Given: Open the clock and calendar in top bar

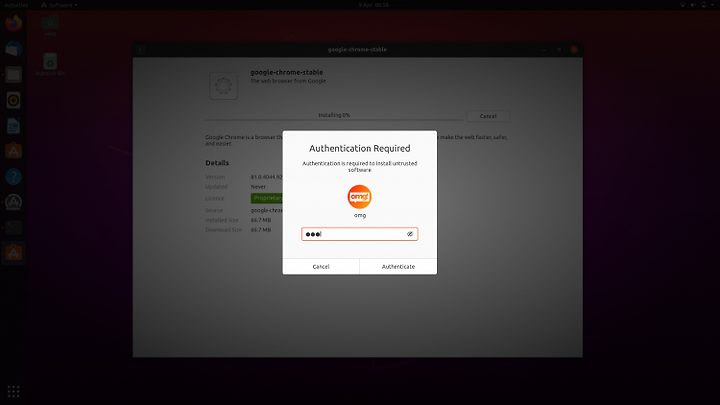Looking at the screenshot, I should pyautogui.click(x=373, y=5).
